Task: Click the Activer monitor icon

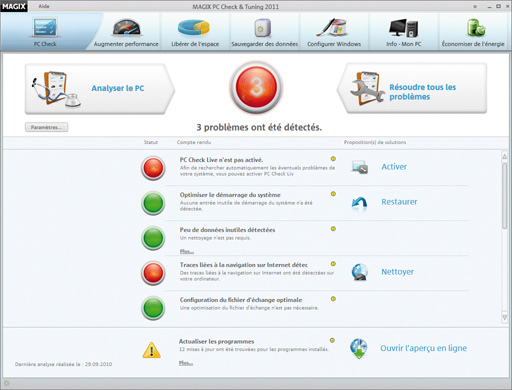Action: pos(359,167)
